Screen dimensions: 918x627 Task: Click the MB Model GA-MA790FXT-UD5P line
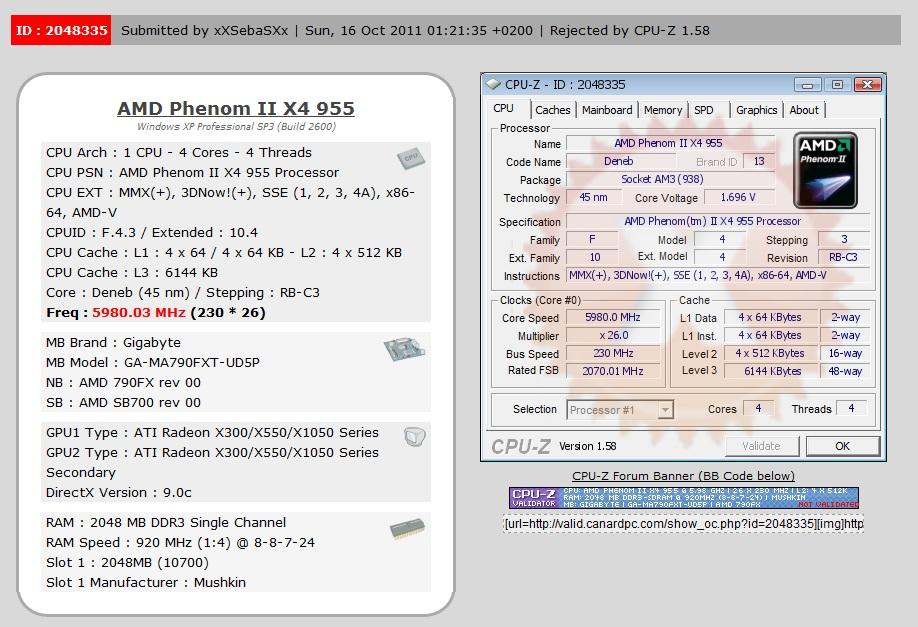coord(153,362)
